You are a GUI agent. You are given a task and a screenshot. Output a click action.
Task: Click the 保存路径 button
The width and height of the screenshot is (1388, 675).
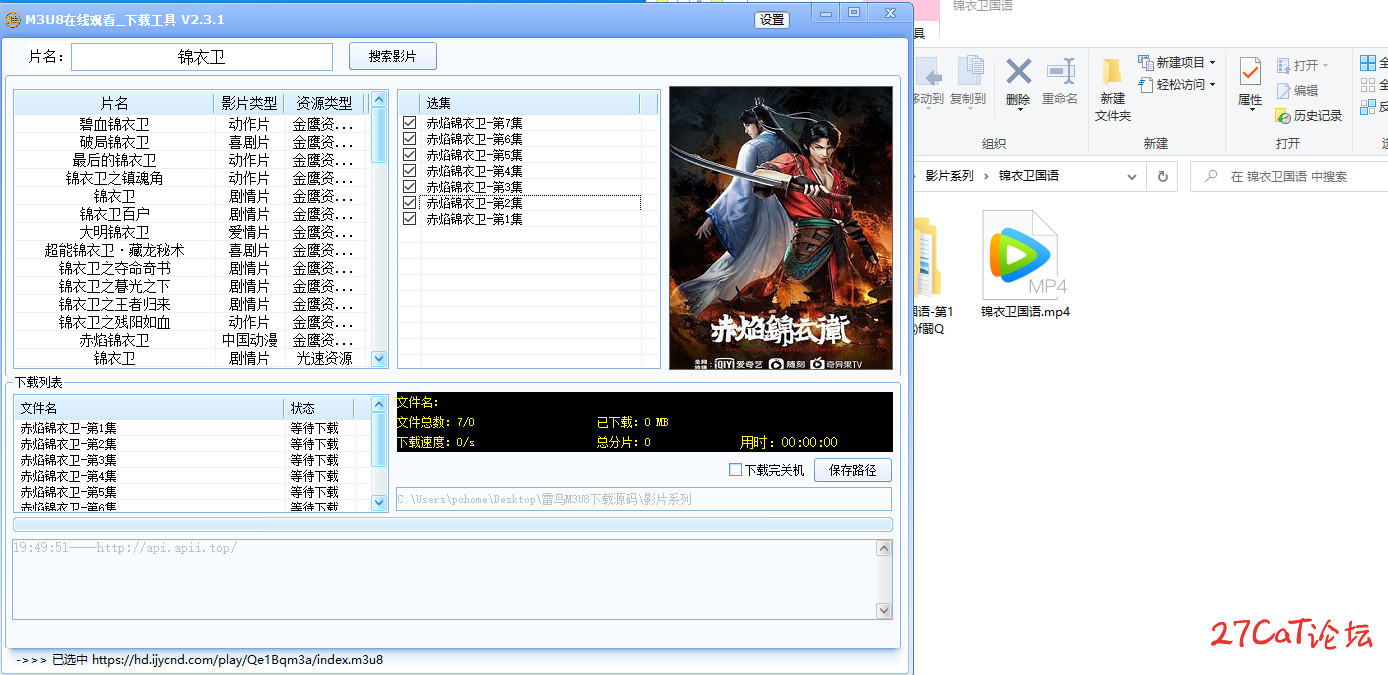click(853, 470)
